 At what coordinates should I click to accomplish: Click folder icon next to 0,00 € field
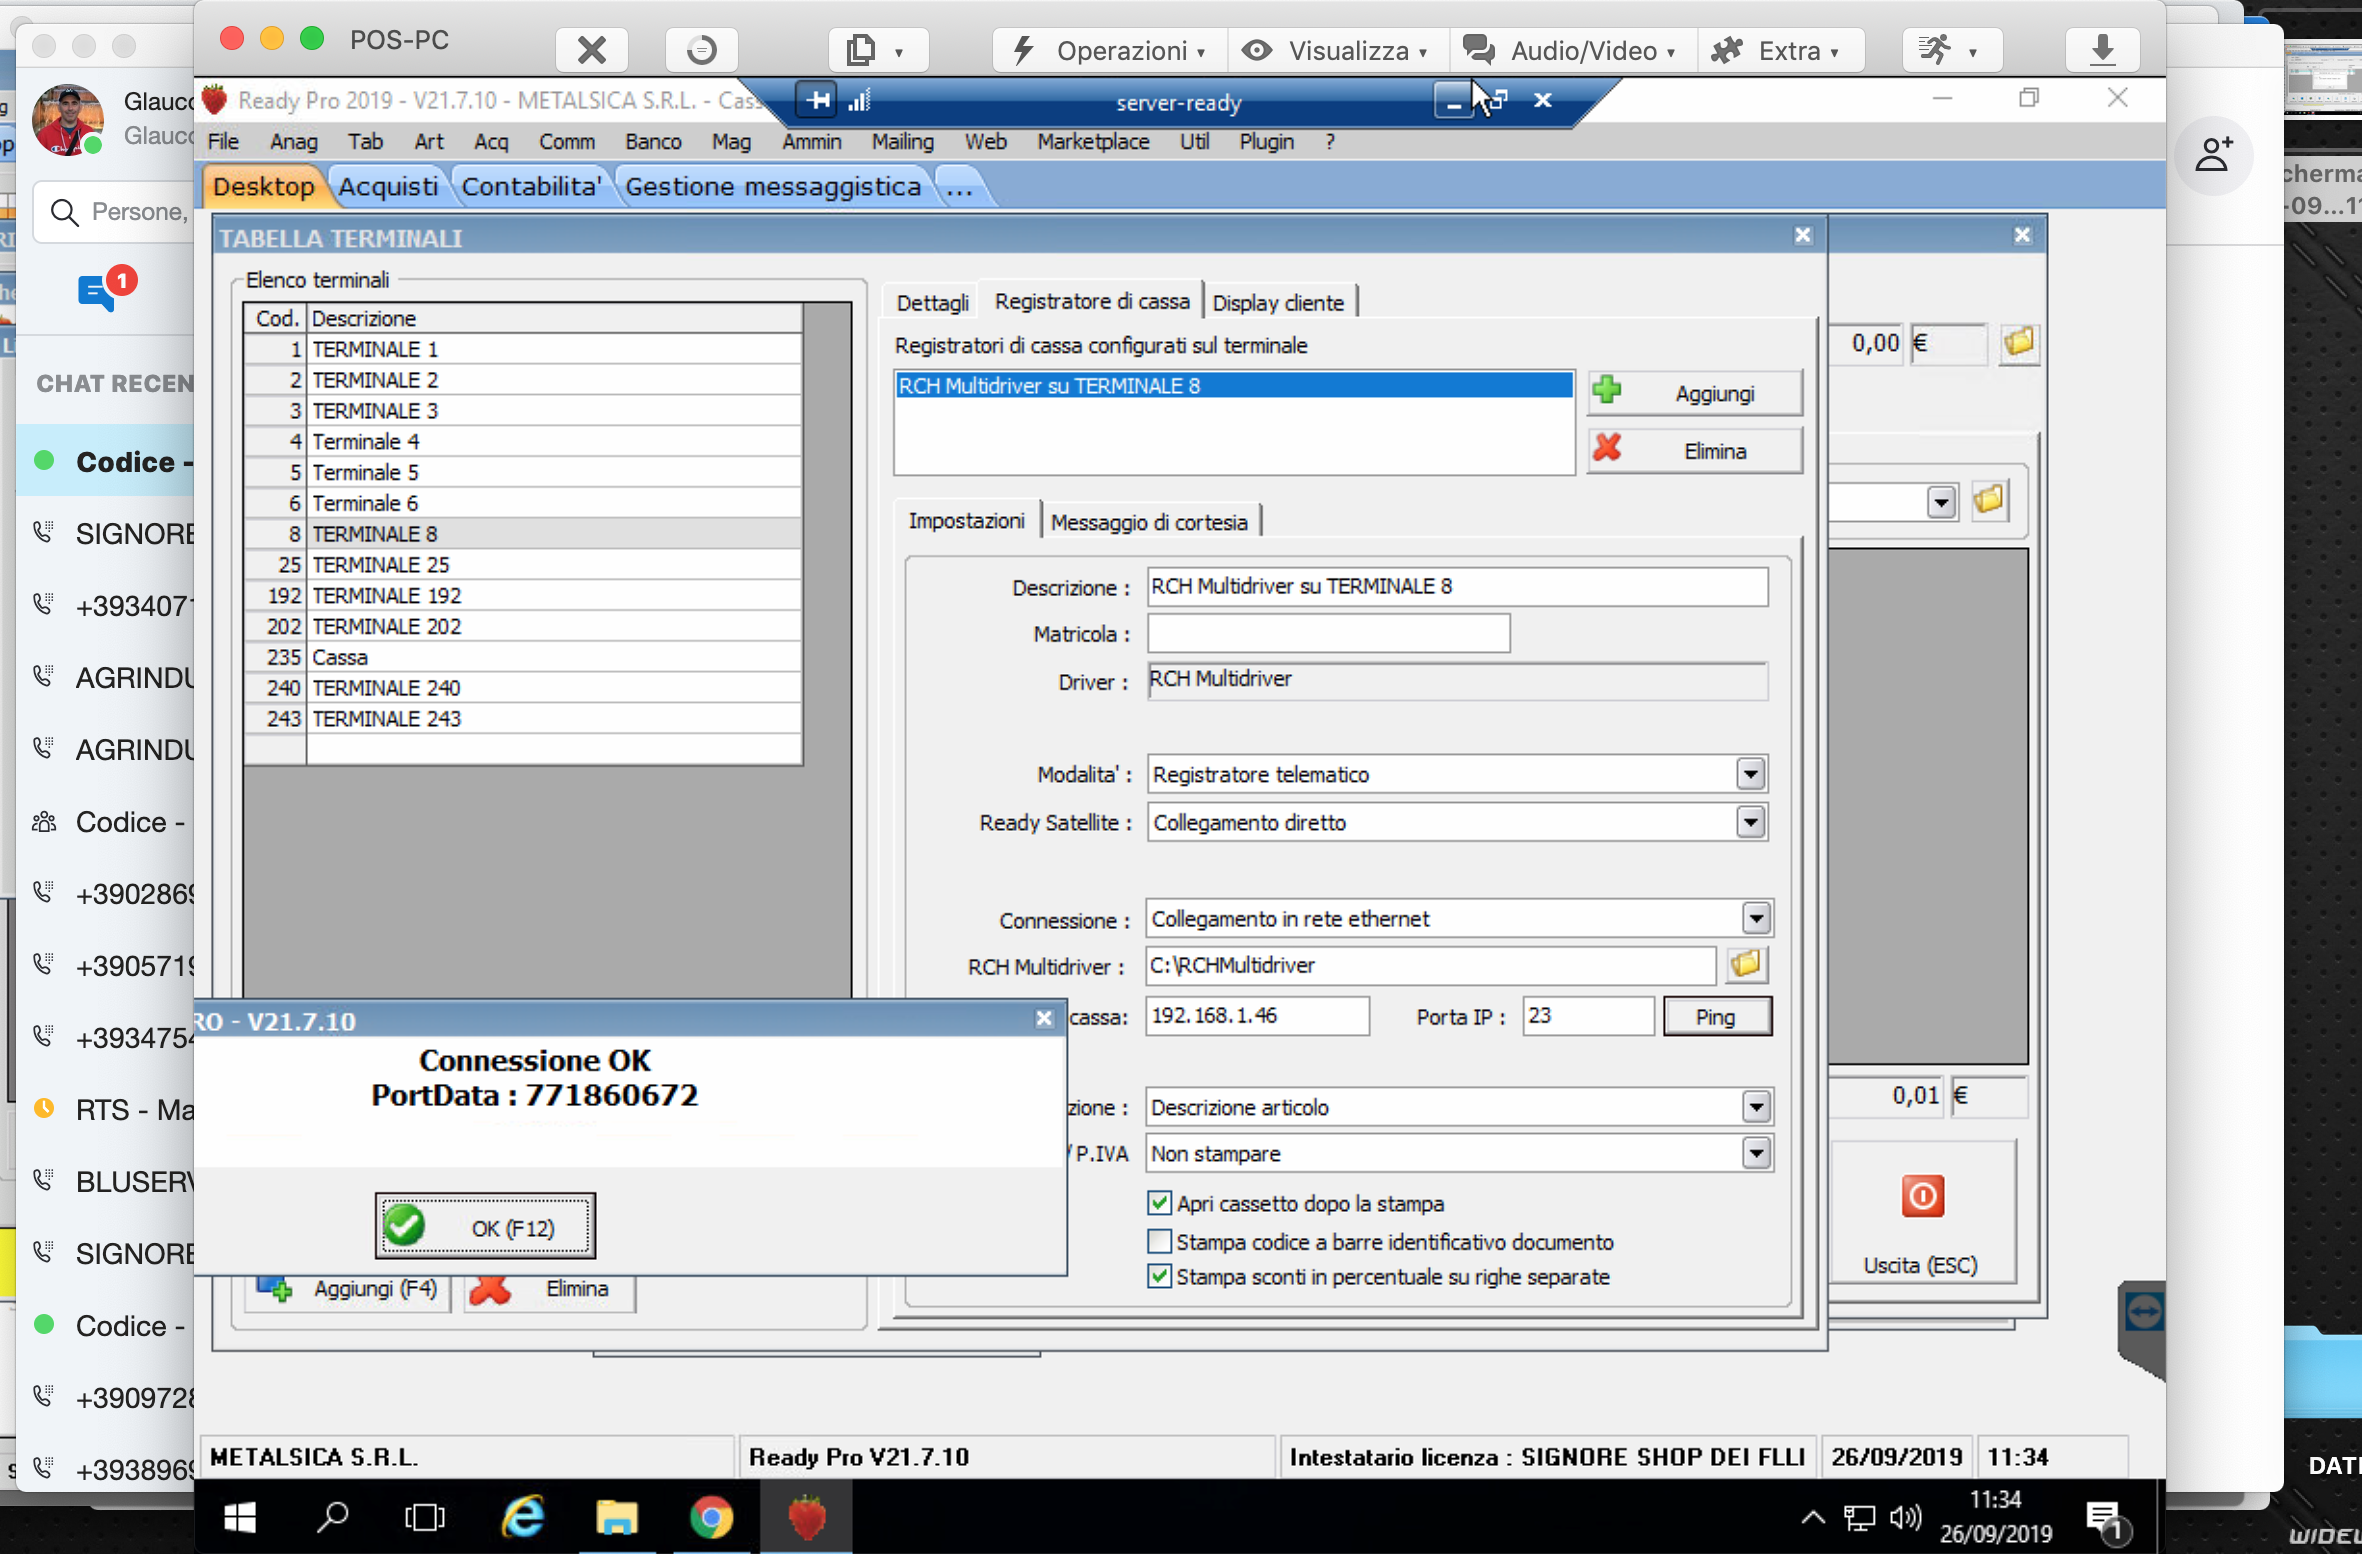[x=2018, y=343]
